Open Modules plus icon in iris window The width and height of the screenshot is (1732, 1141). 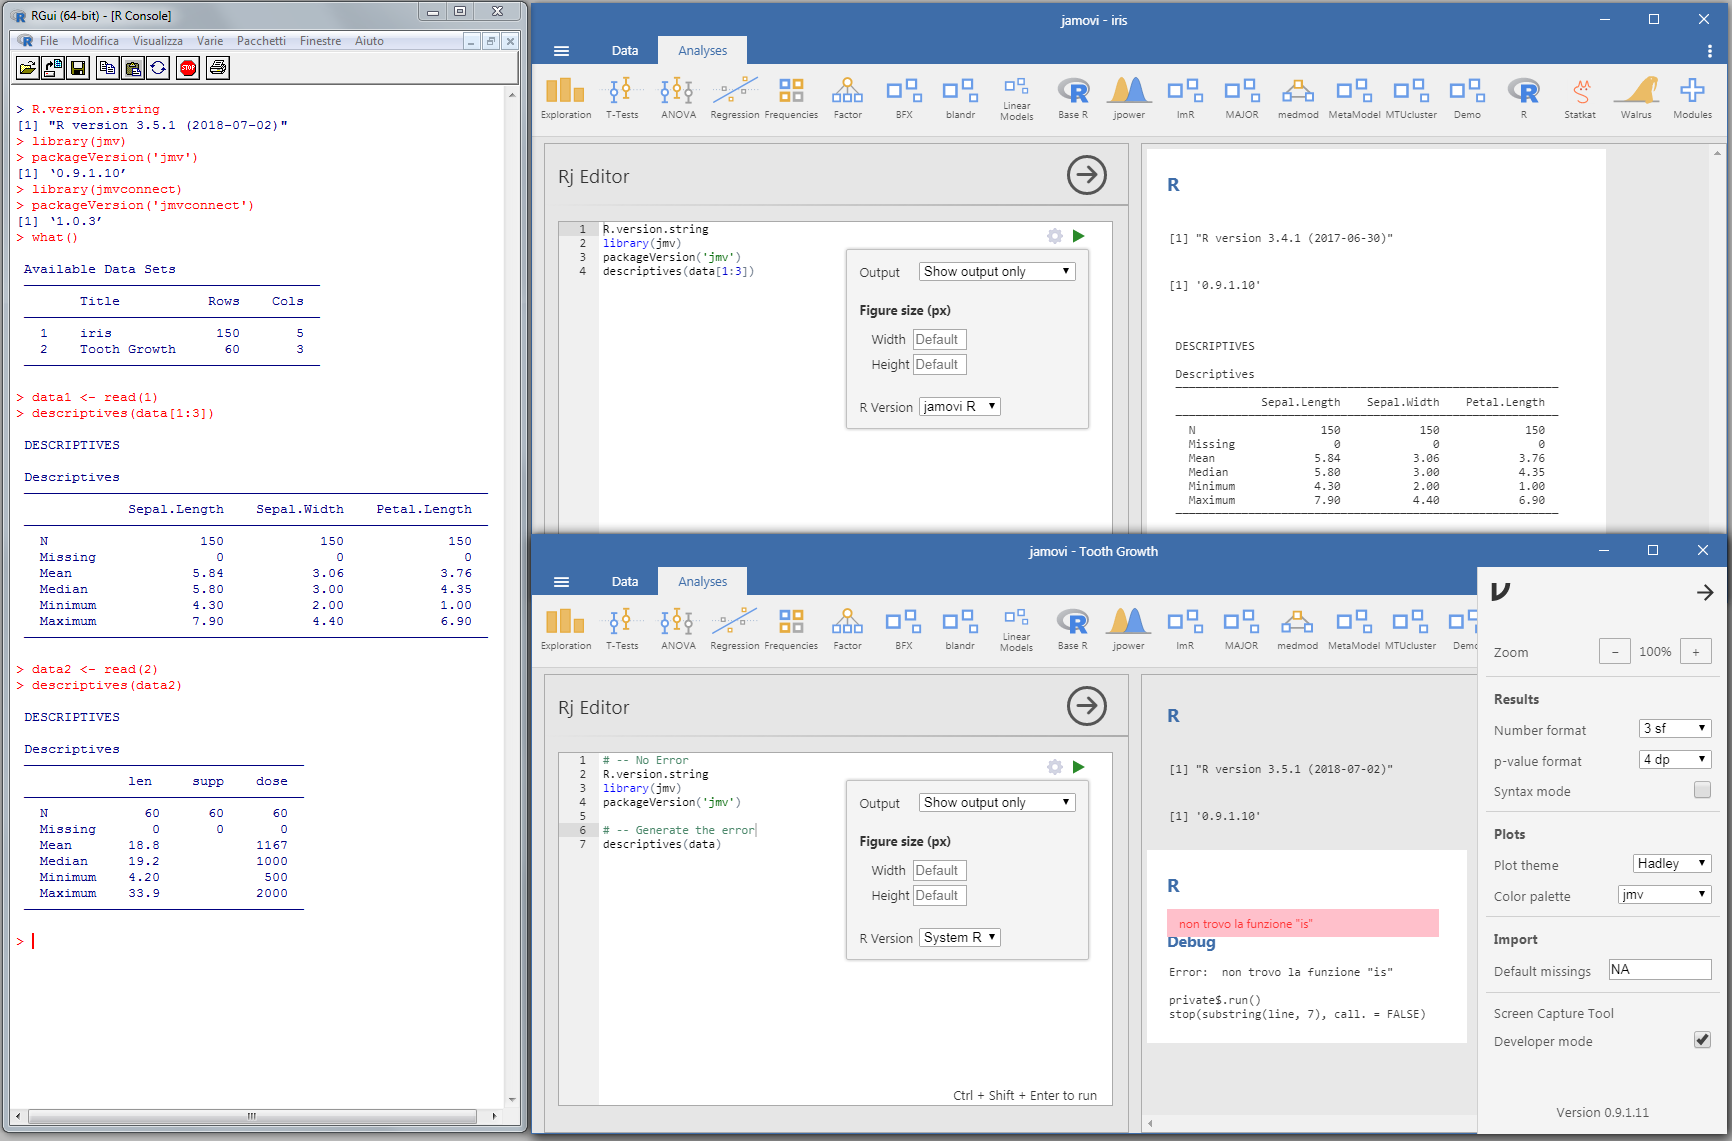click(x=1692, y=98)
